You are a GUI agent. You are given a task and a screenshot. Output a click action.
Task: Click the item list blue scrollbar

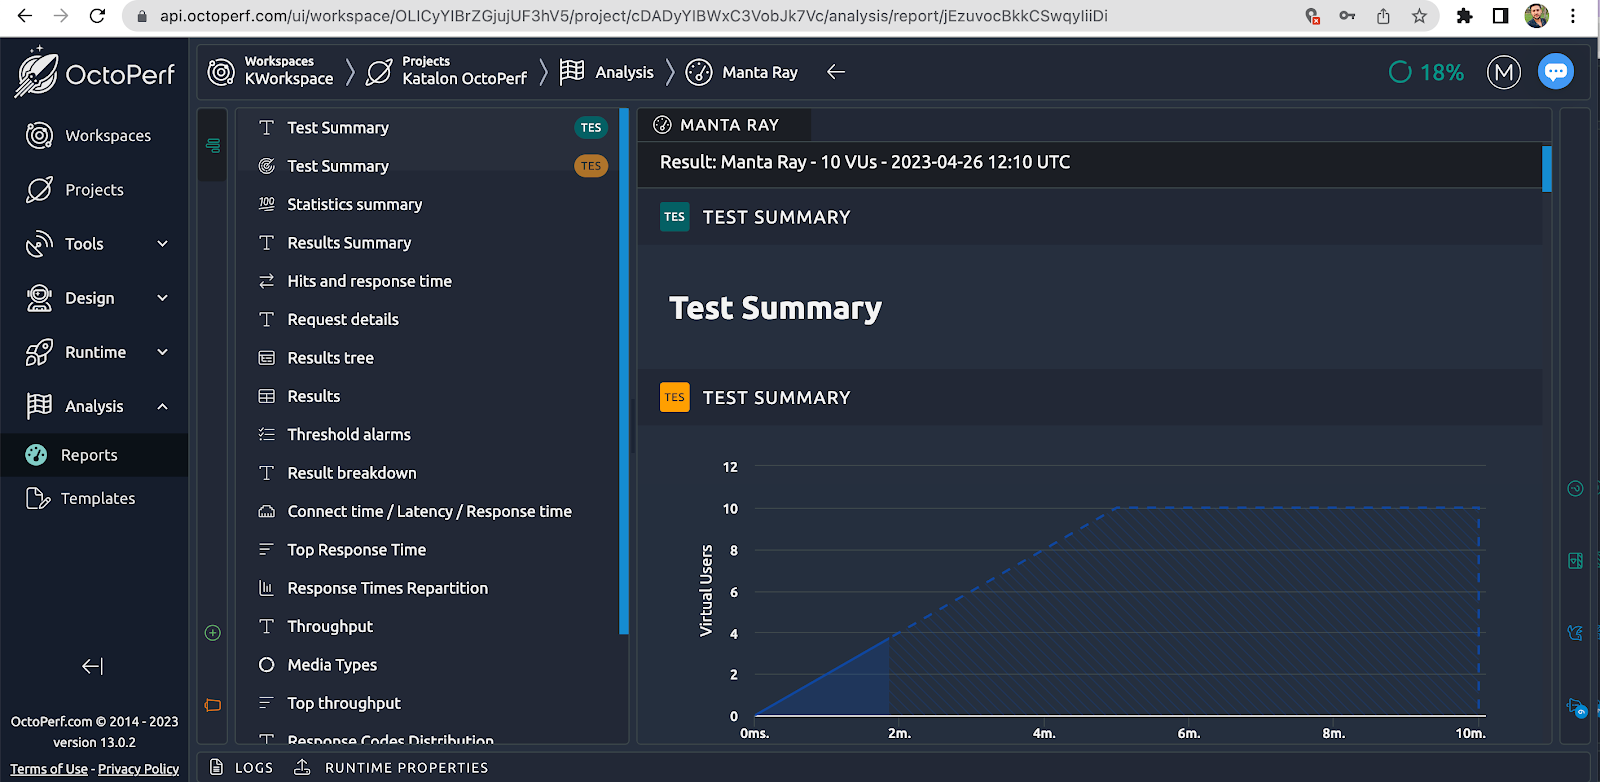(624, 371)
